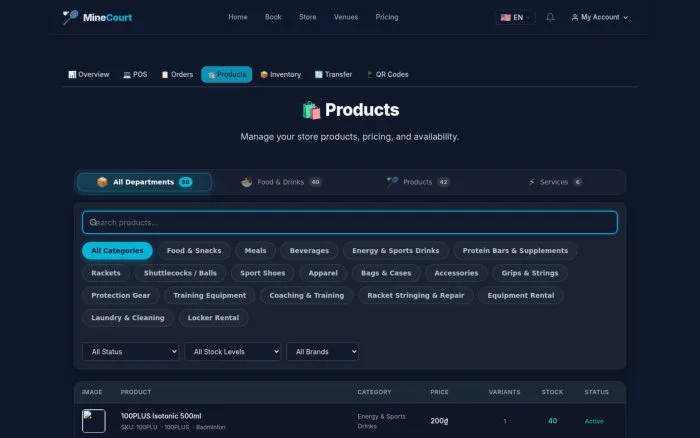Filter by Food & Snacks category
The width and height of the screenshot is (700, 438).
click(x=194, y=251)
